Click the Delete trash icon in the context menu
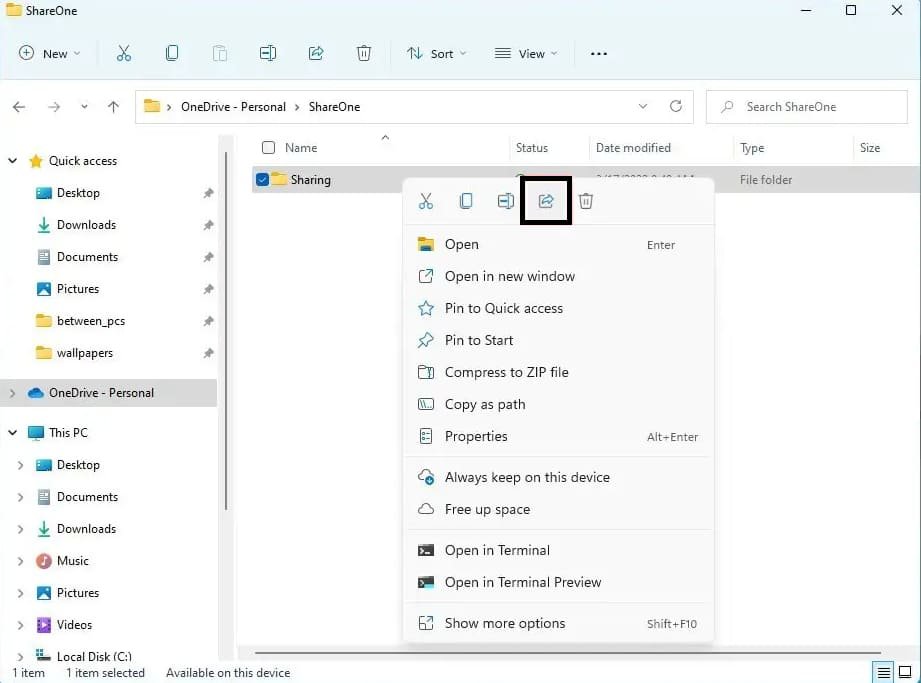This screenshot has width=921, height=683. point(586,201)
